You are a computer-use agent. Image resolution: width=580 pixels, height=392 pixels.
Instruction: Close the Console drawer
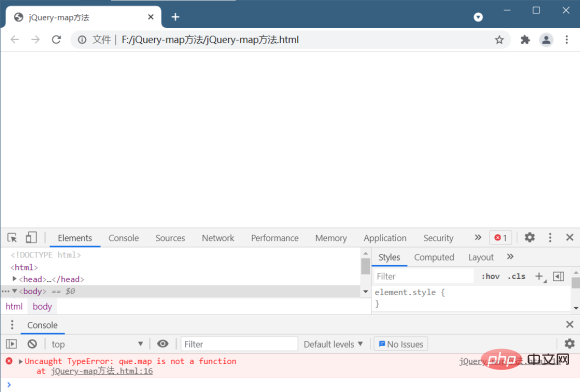pos(570,324)
